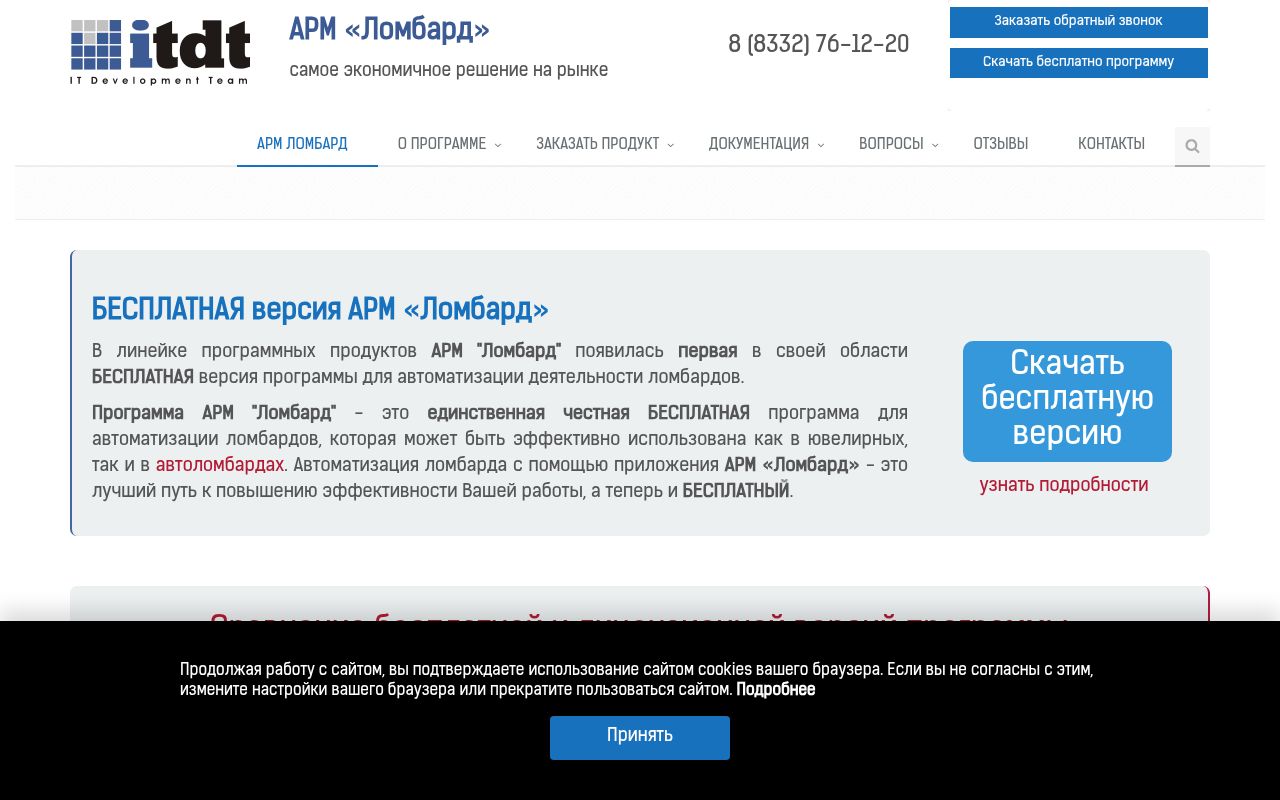
Task: Expand the ВОПРОСЫ dropdown chevron
Action: (x=936, y=146)
